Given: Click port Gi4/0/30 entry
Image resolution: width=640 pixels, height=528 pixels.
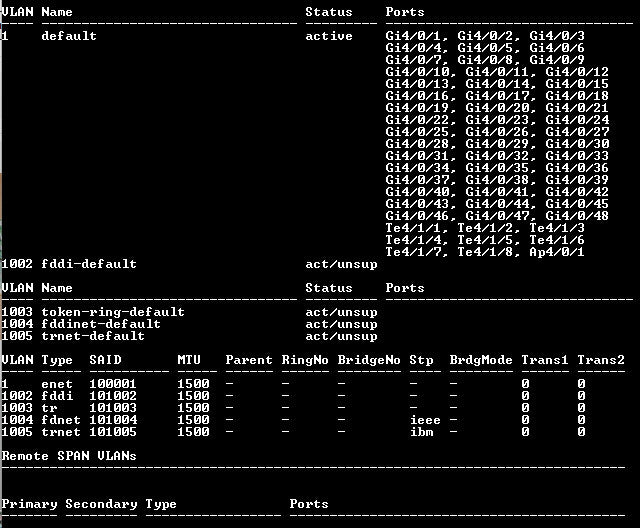Looking at the screenshot, I should pyautogui.click(x=577, y=144).
